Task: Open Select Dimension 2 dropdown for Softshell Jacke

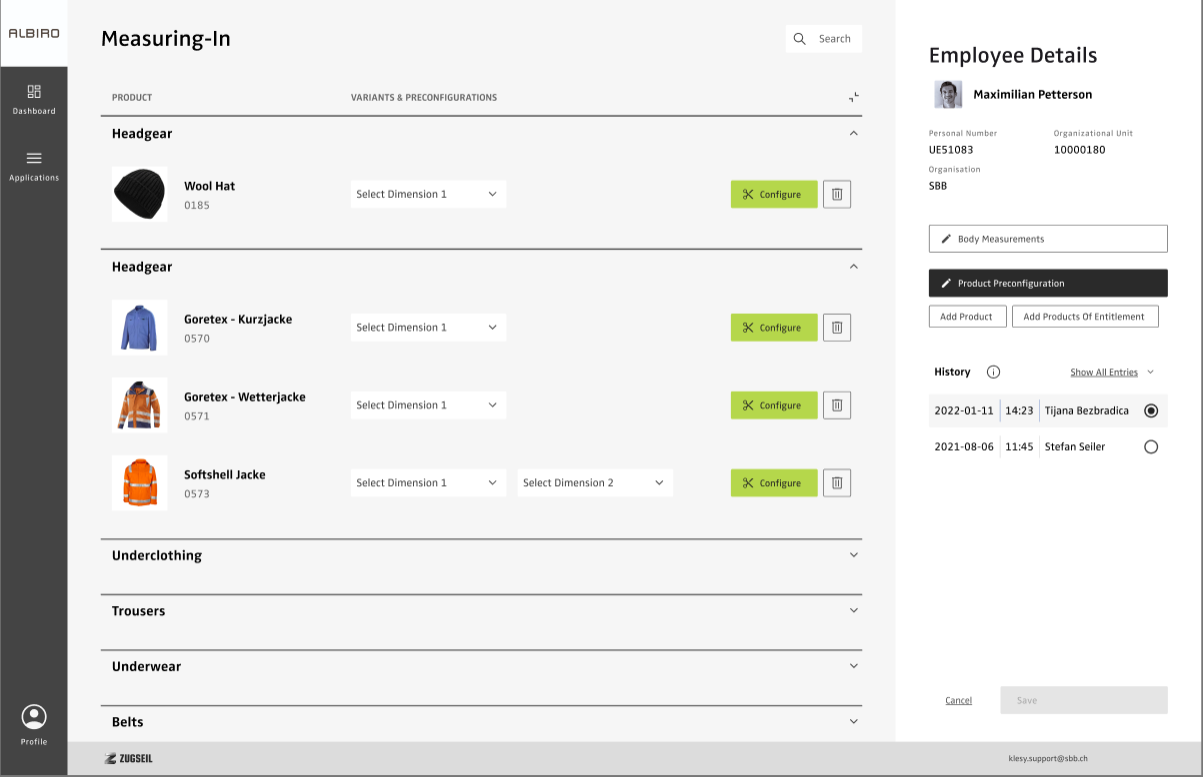Action: coord(594,483)
